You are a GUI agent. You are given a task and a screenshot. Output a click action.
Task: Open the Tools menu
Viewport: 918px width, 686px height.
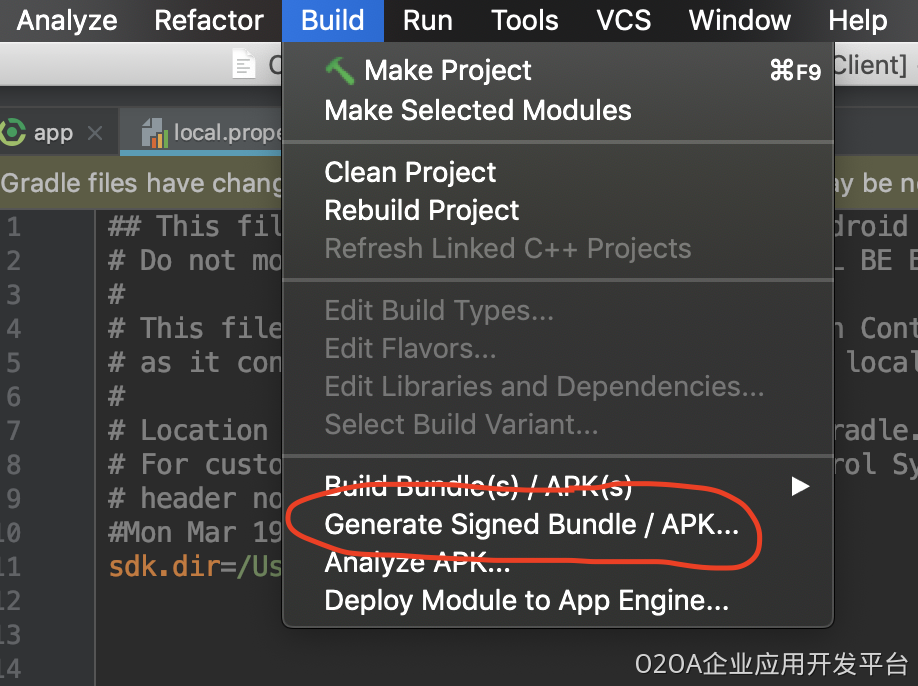click(x=525, y=20)
